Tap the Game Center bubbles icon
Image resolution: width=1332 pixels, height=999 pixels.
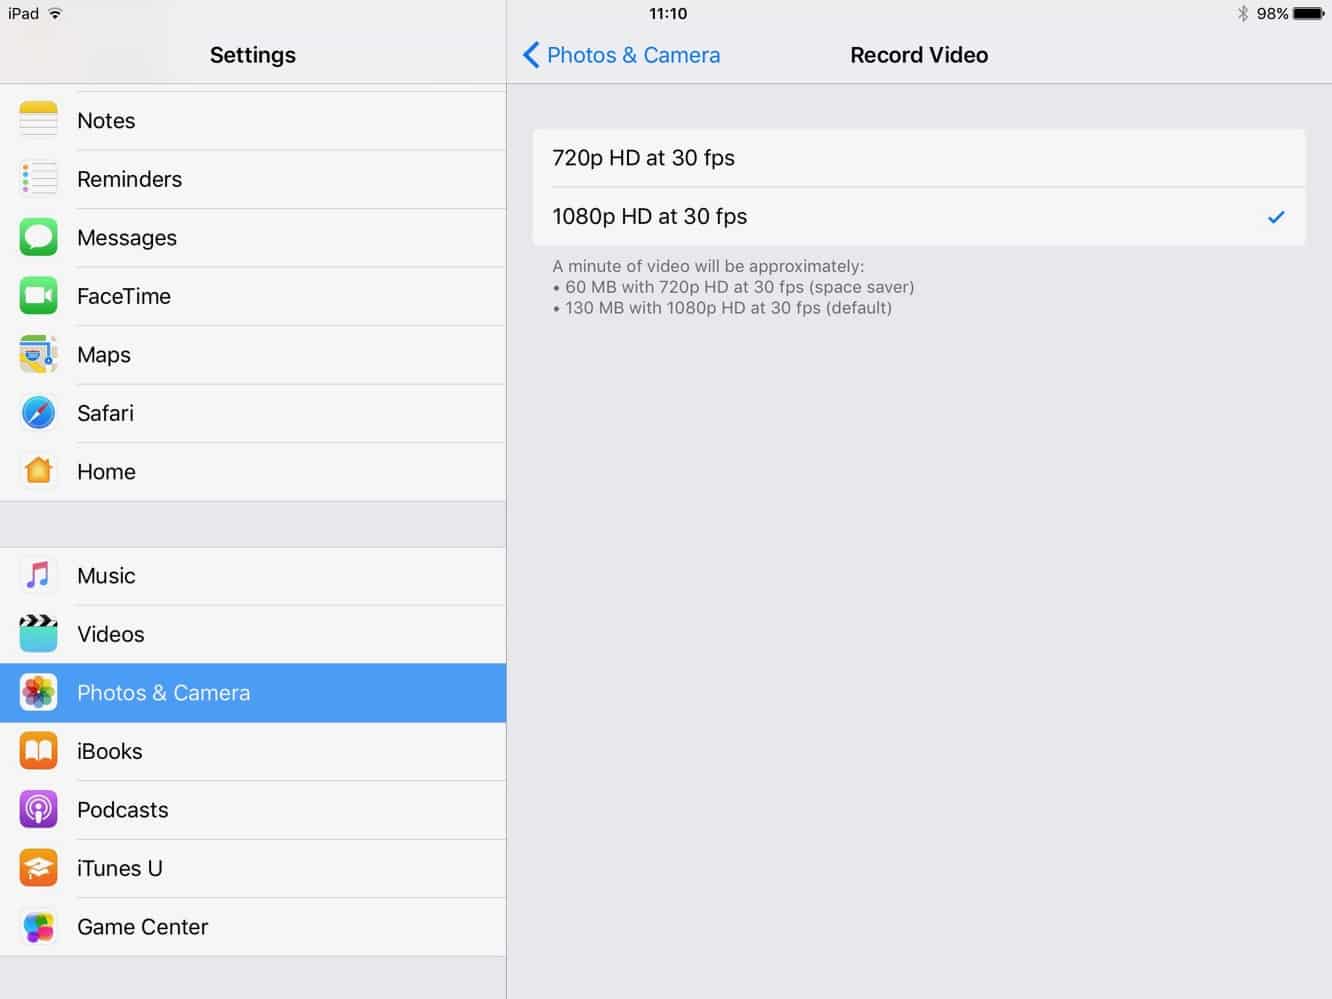[x=39, y=927]
